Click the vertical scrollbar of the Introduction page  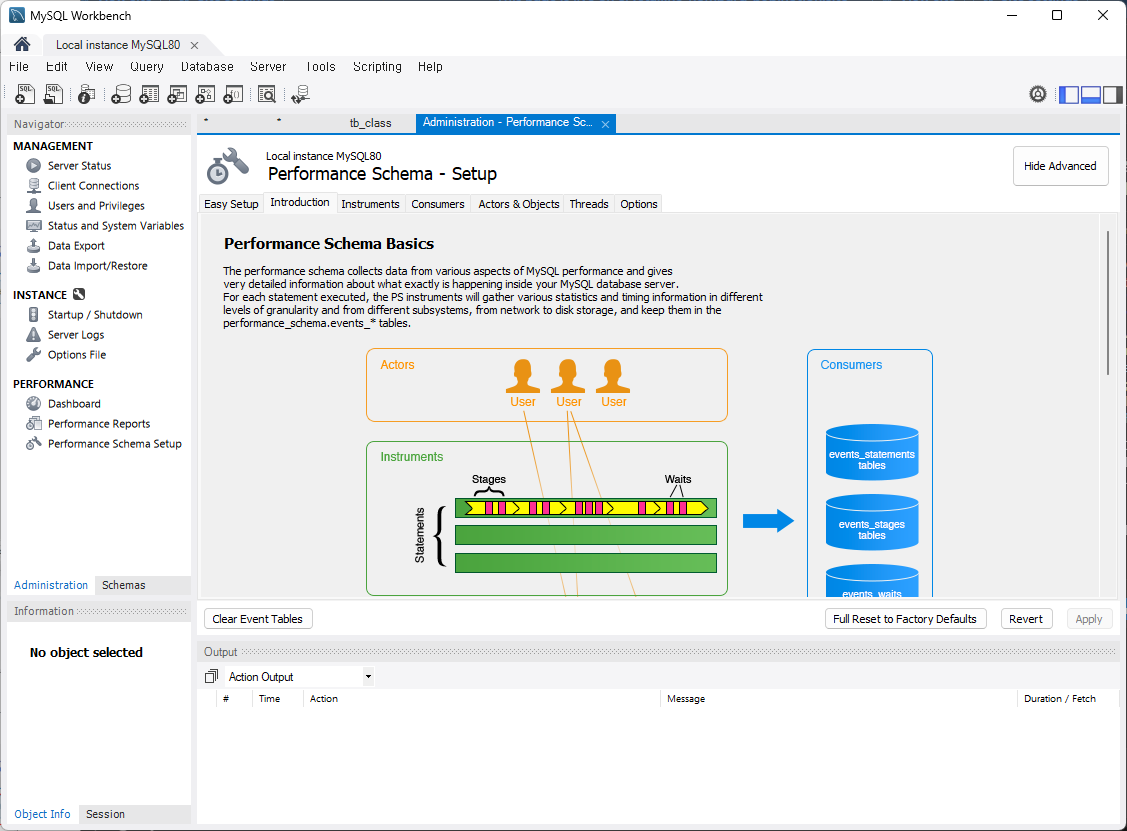pyautogui.click(x=1108, y=303)
